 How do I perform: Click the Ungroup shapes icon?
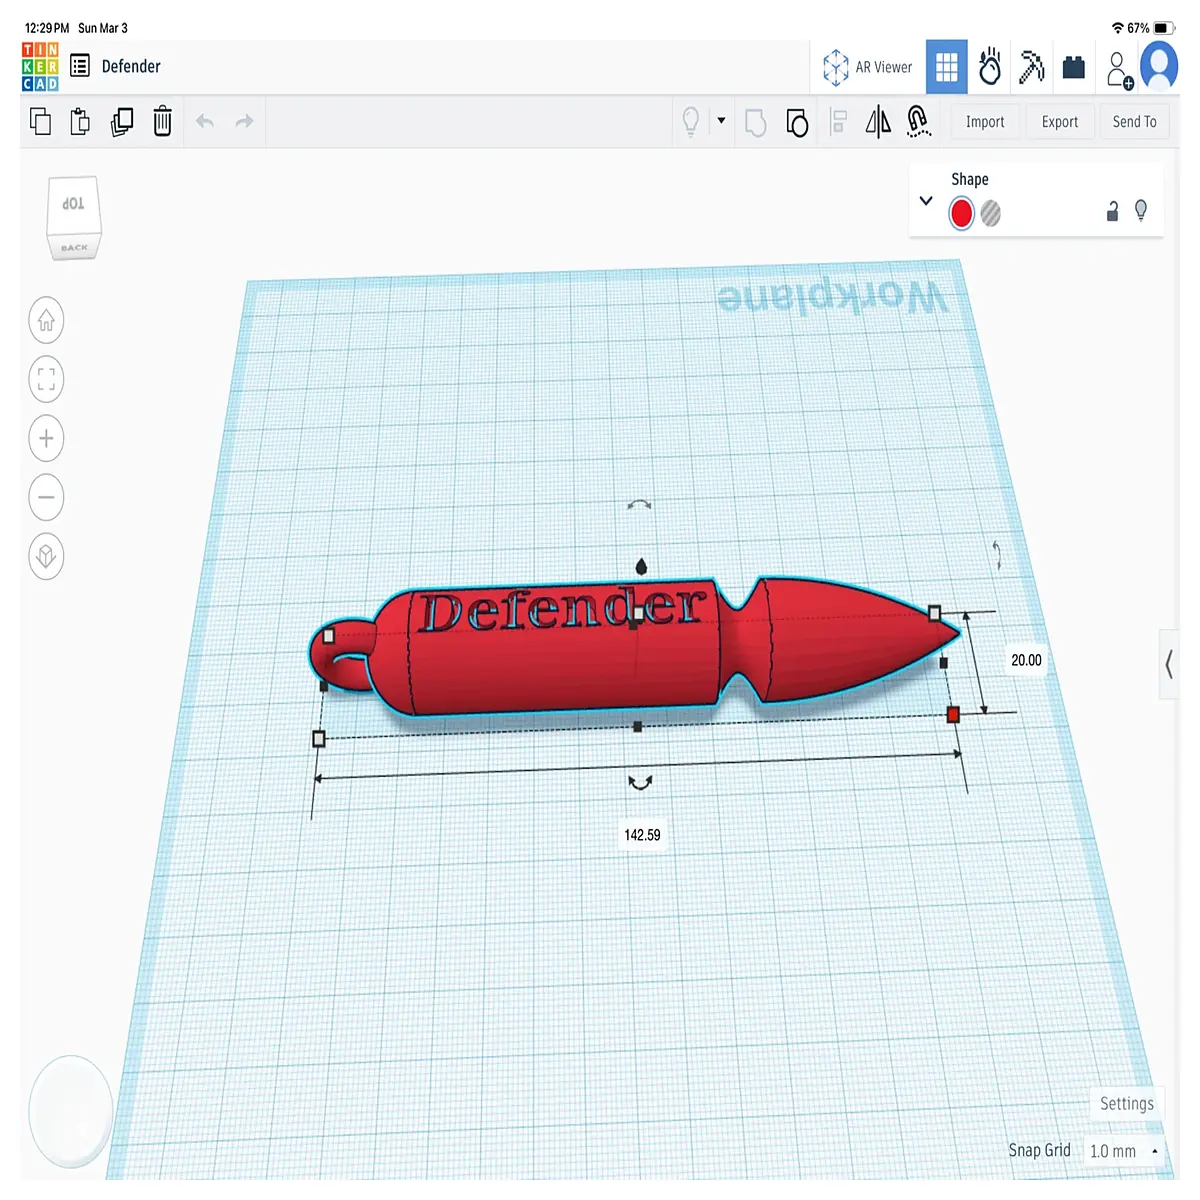click(797, 122)
